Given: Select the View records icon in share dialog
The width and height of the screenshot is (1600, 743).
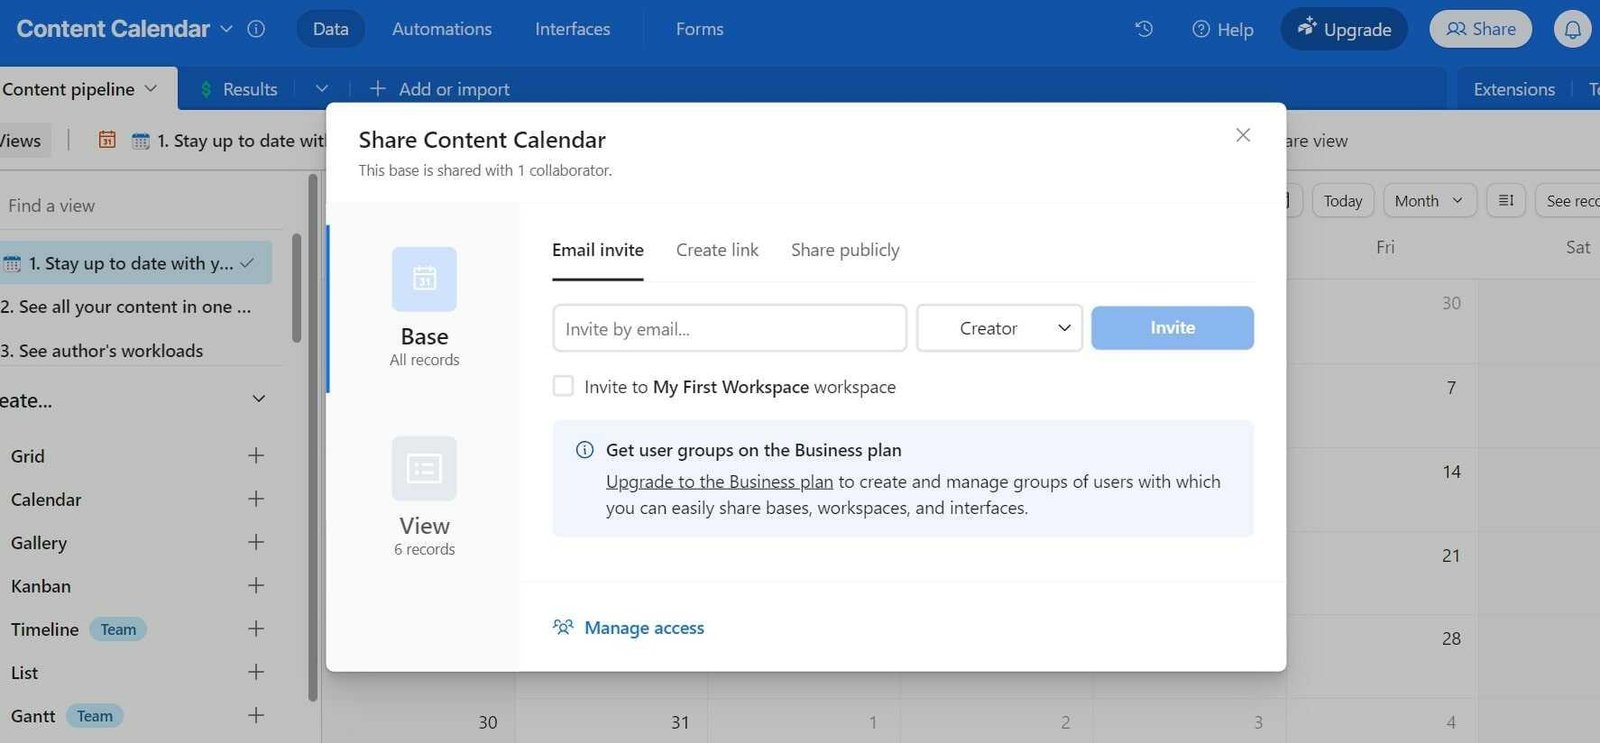Looking at the screenshot, I should [424, 468].
